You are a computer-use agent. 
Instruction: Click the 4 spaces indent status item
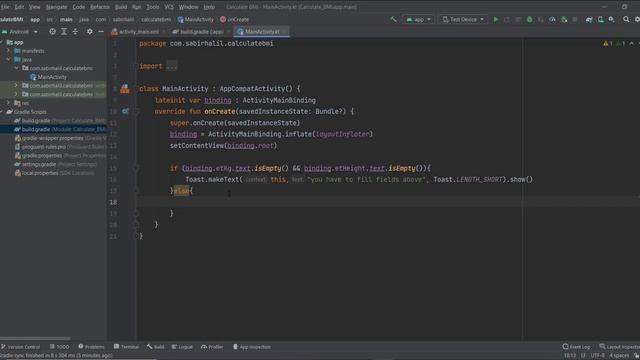(x=619, y=356)
